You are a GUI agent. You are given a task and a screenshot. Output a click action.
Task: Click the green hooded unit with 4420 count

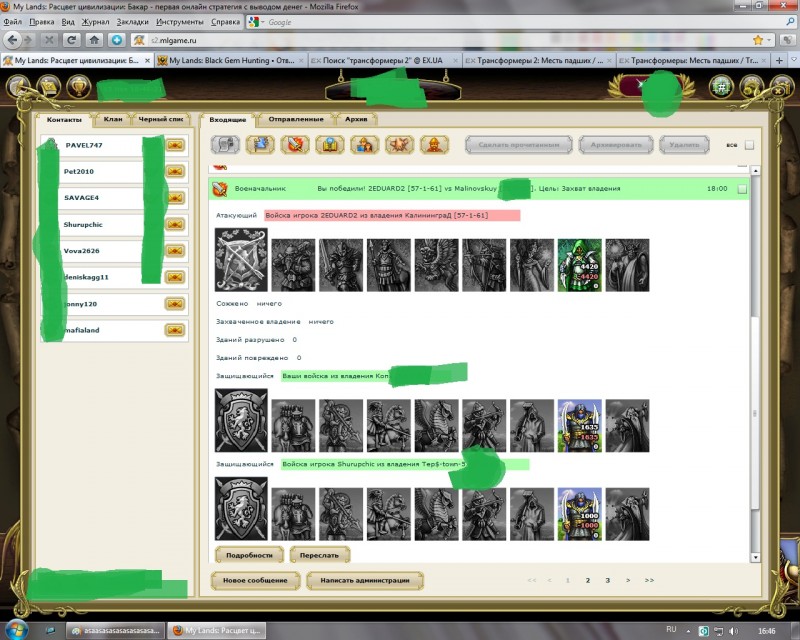(x=579, y=265)
